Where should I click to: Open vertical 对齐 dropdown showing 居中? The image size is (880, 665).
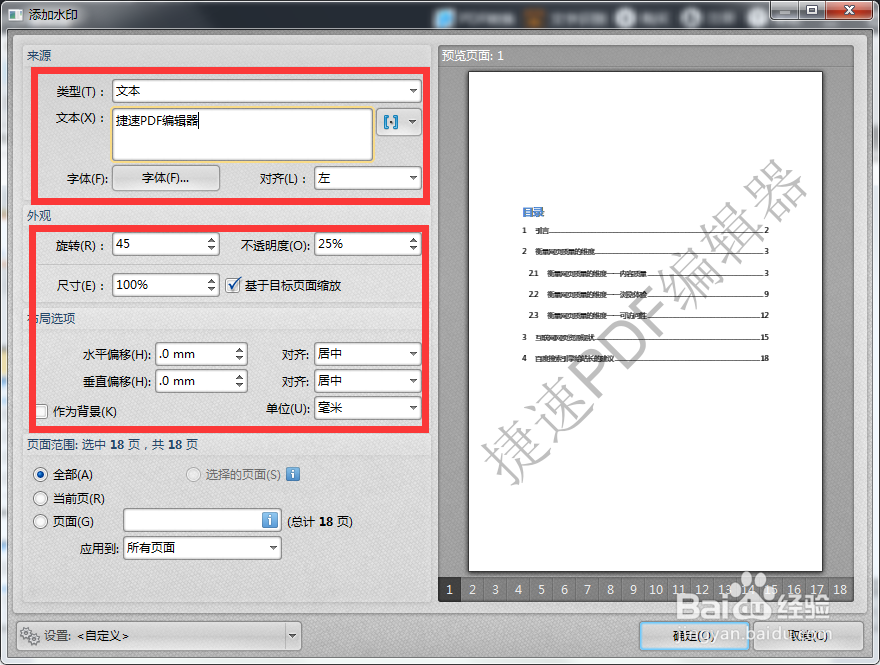click(x=368, y=381)
